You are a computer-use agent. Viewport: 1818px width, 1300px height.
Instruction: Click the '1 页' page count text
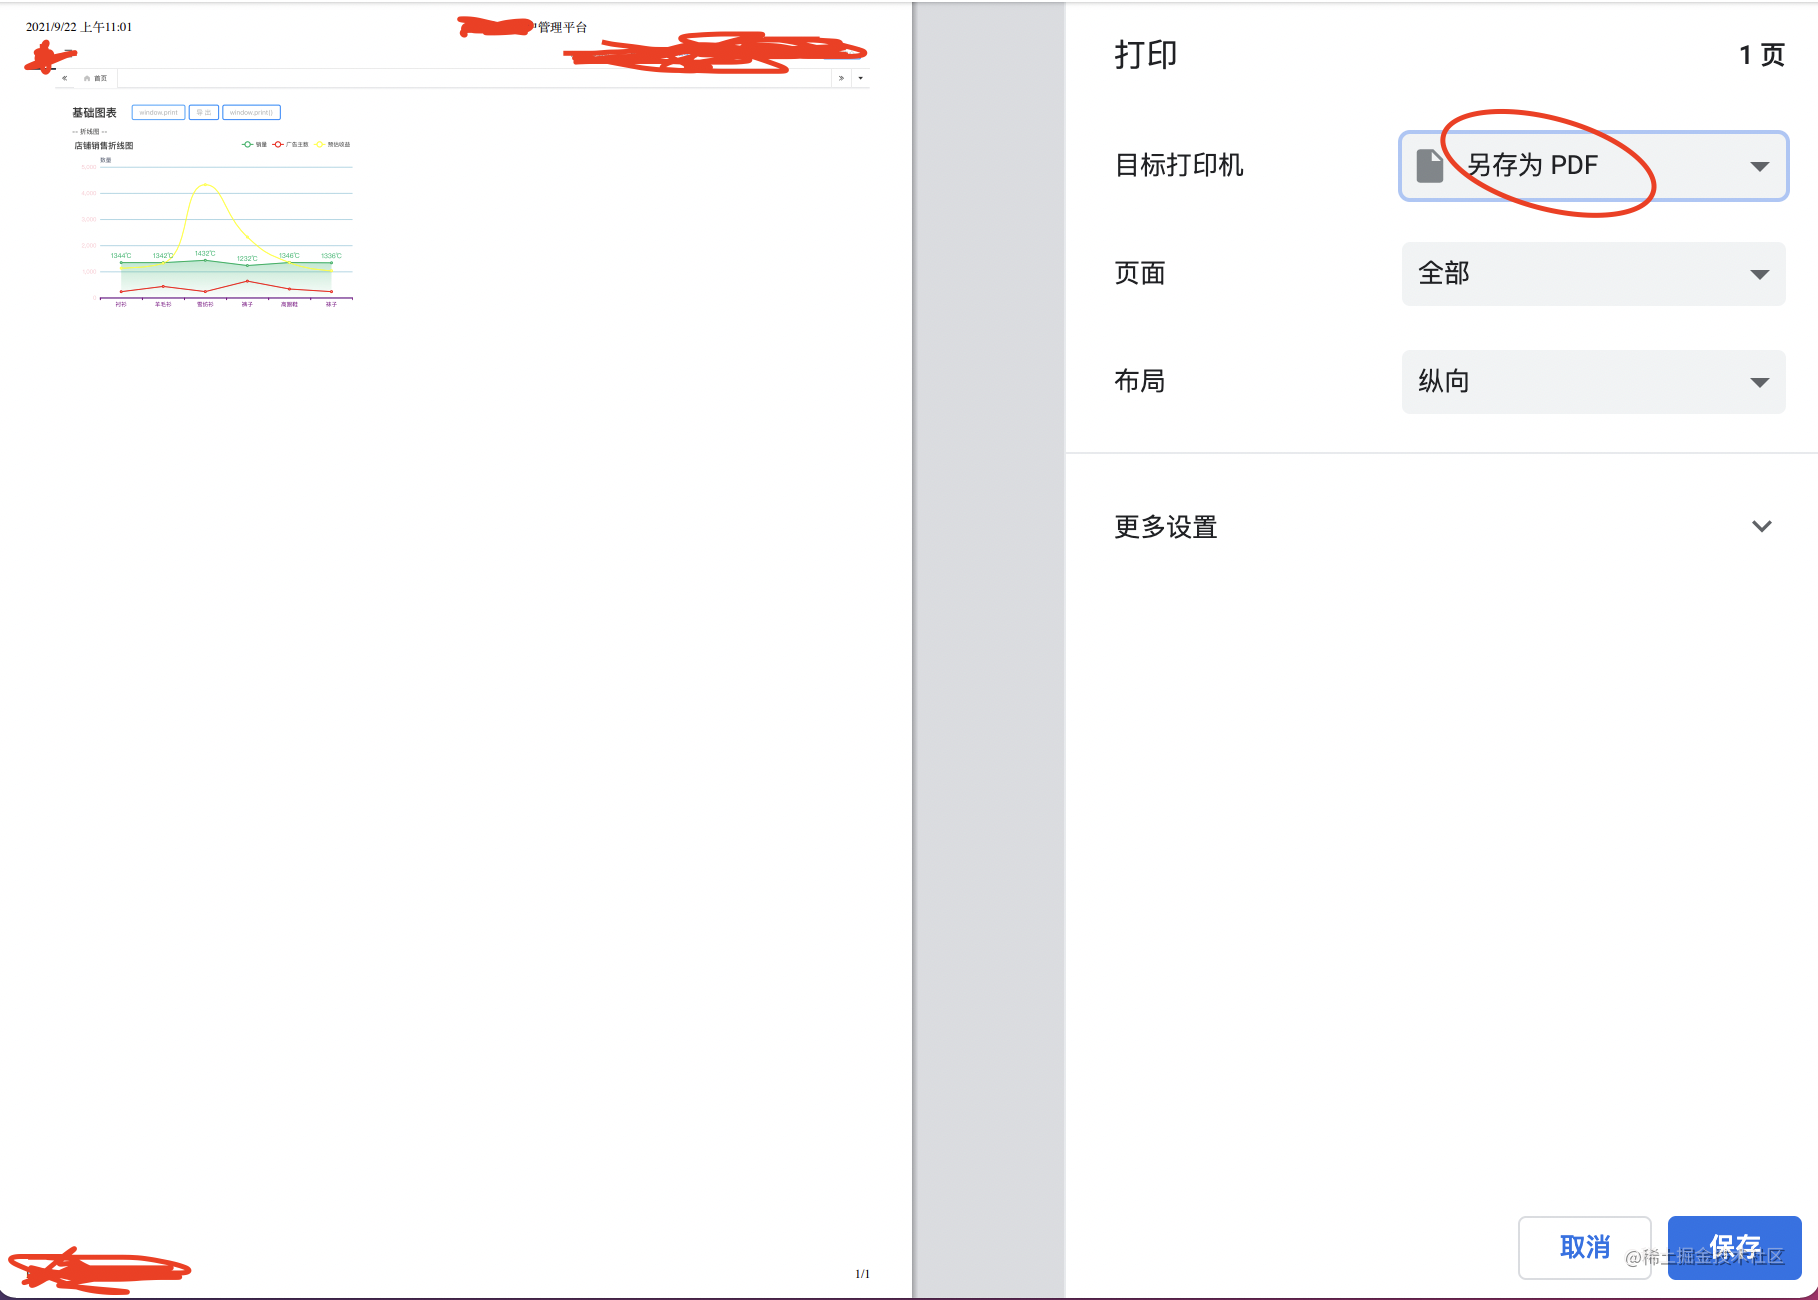coord(1761,55)
